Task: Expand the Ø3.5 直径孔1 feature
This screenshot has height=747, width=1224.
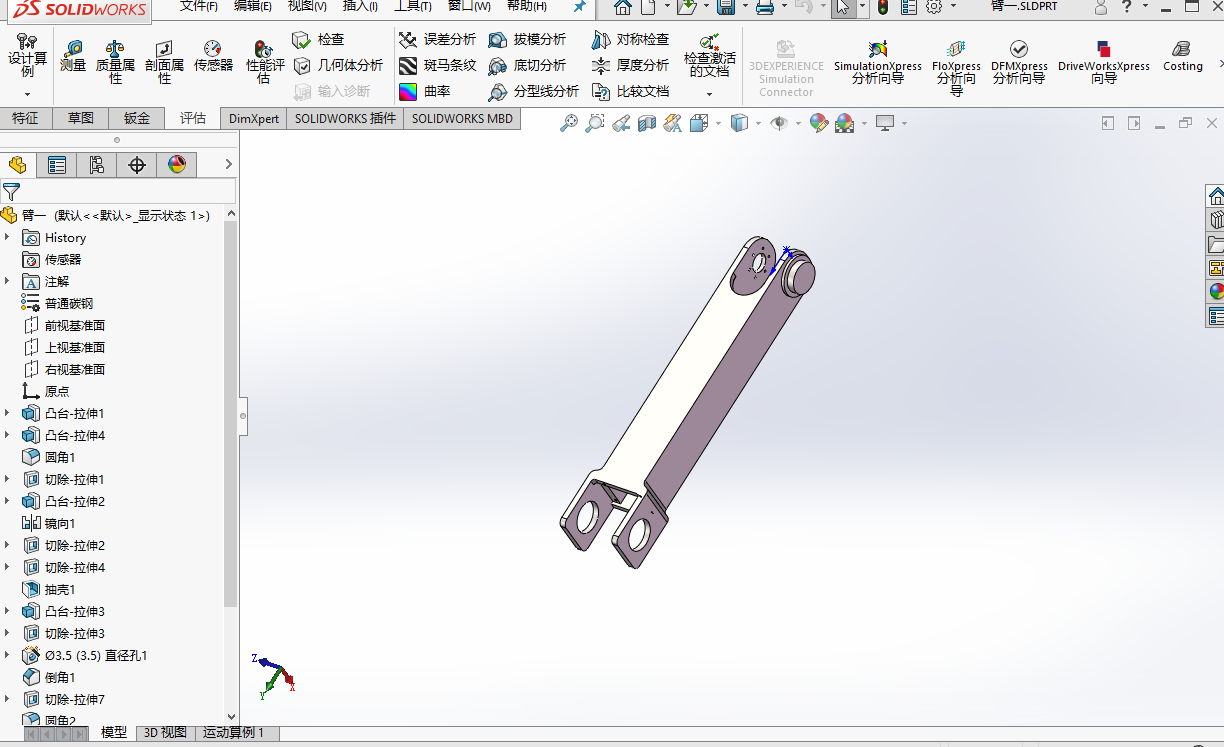Action: coord(8,655)
